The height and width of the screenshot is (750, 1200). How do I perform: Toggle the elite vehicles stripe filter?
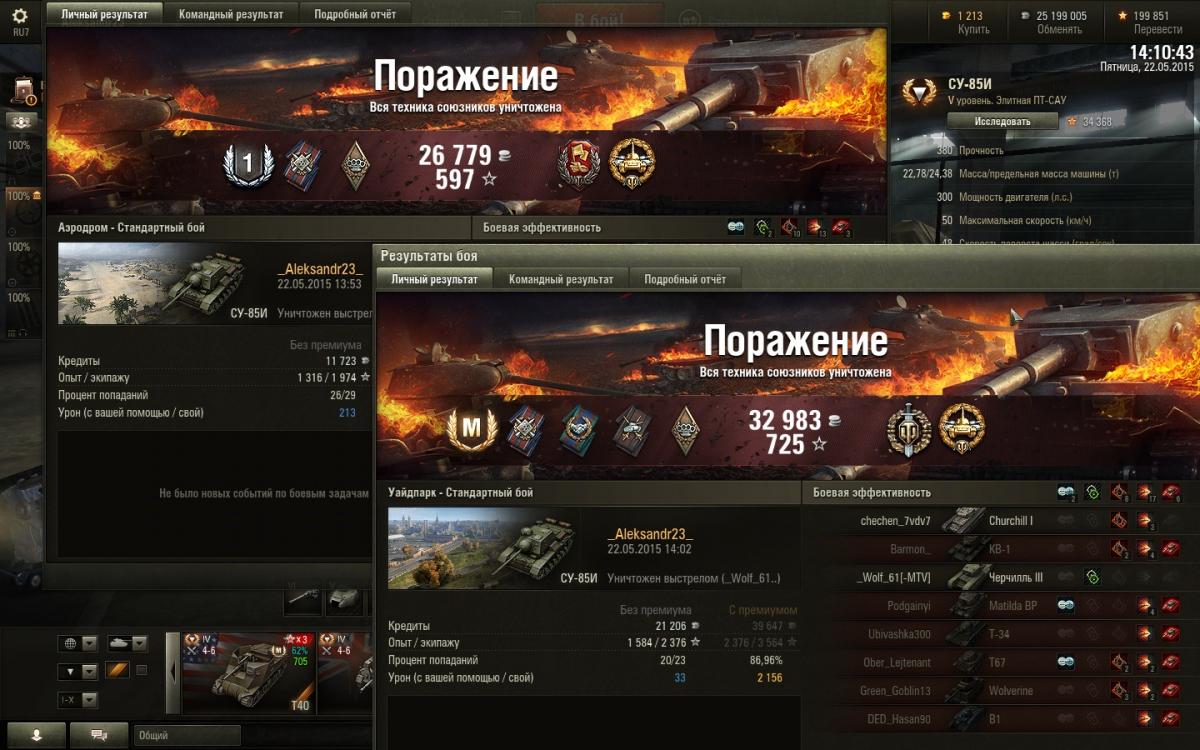click(x=118, y=671)
